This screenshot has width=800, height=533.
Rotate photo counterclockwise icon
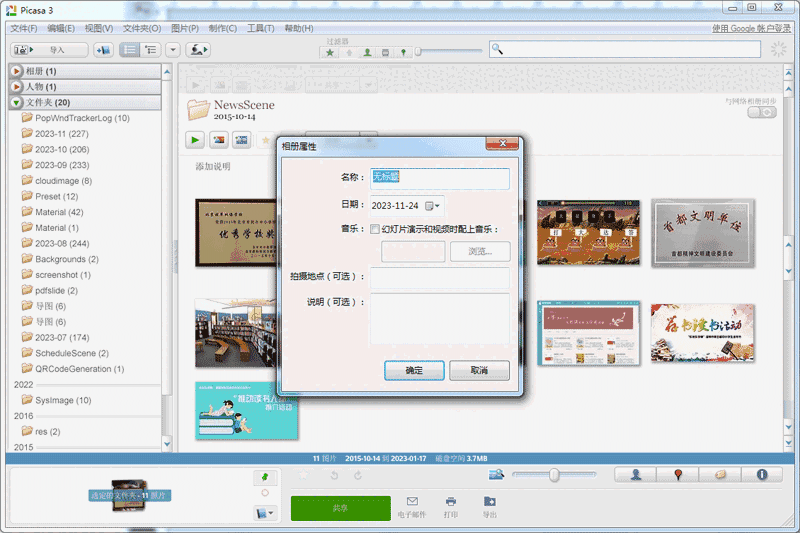tap(334, 475)
